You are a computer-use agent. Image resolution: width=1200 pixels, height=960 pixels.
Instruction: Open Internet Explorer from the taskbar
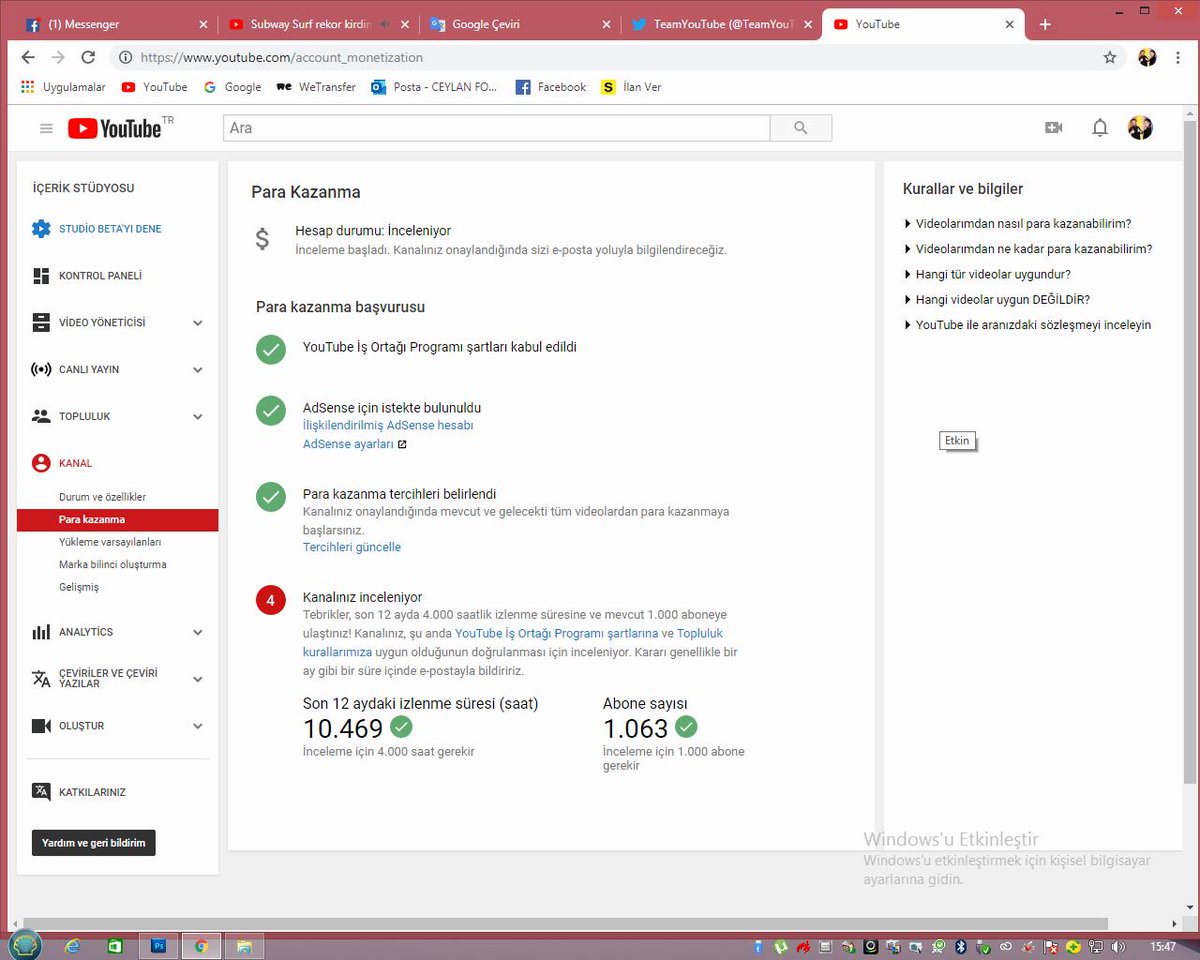72,945
